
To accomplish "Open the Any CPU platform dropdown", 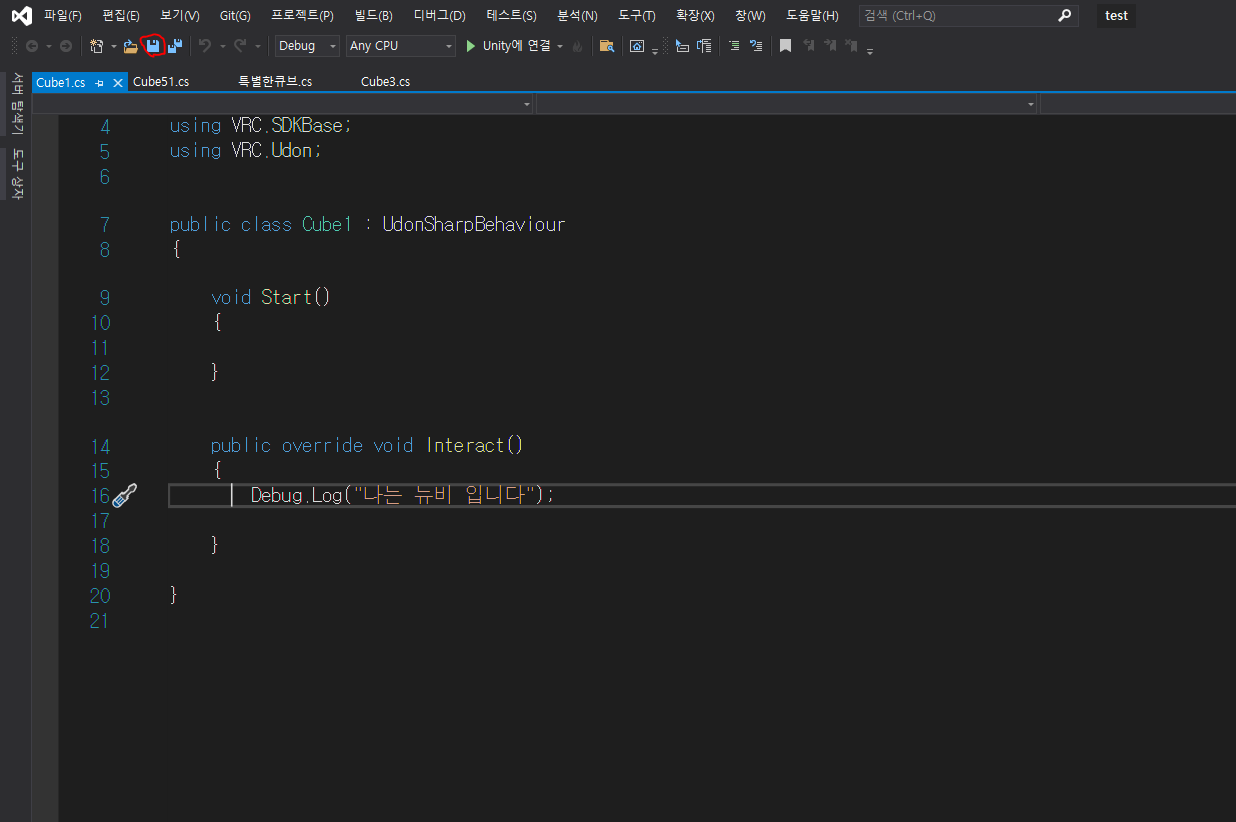I will click(x=400, y=46).
